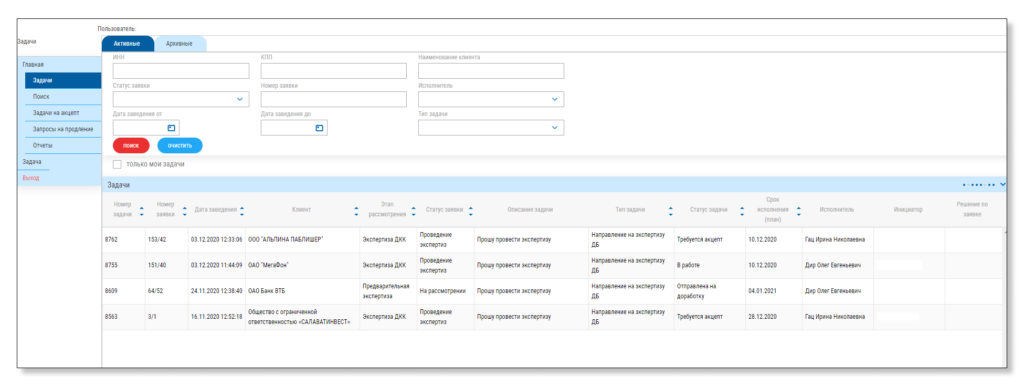Click request number 3/1
The width and height of the screenshot is (1024, 386).
(x=152, y=317)
